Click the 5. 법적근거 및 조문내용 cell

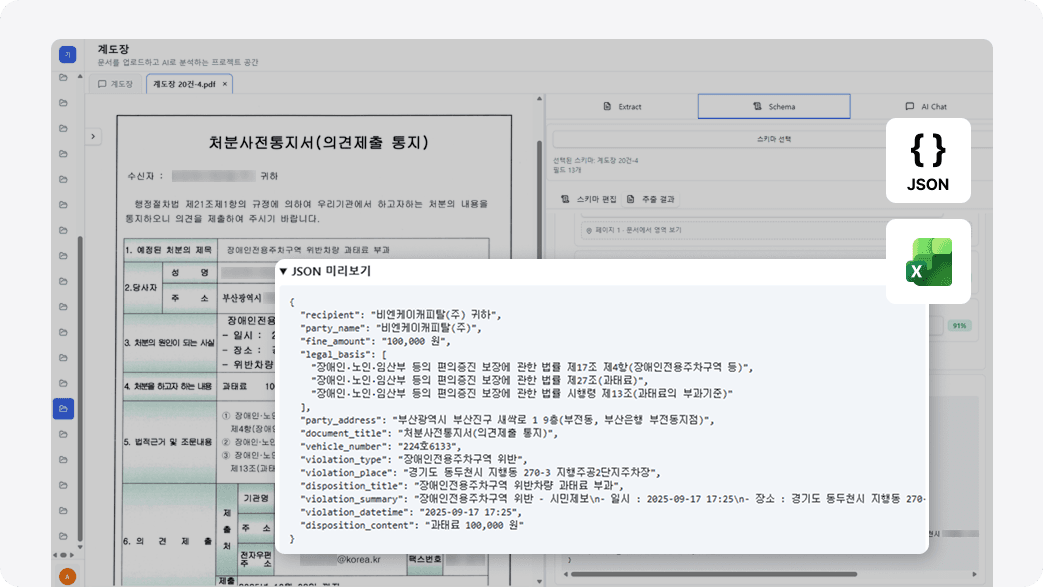(x=170, y=442)
